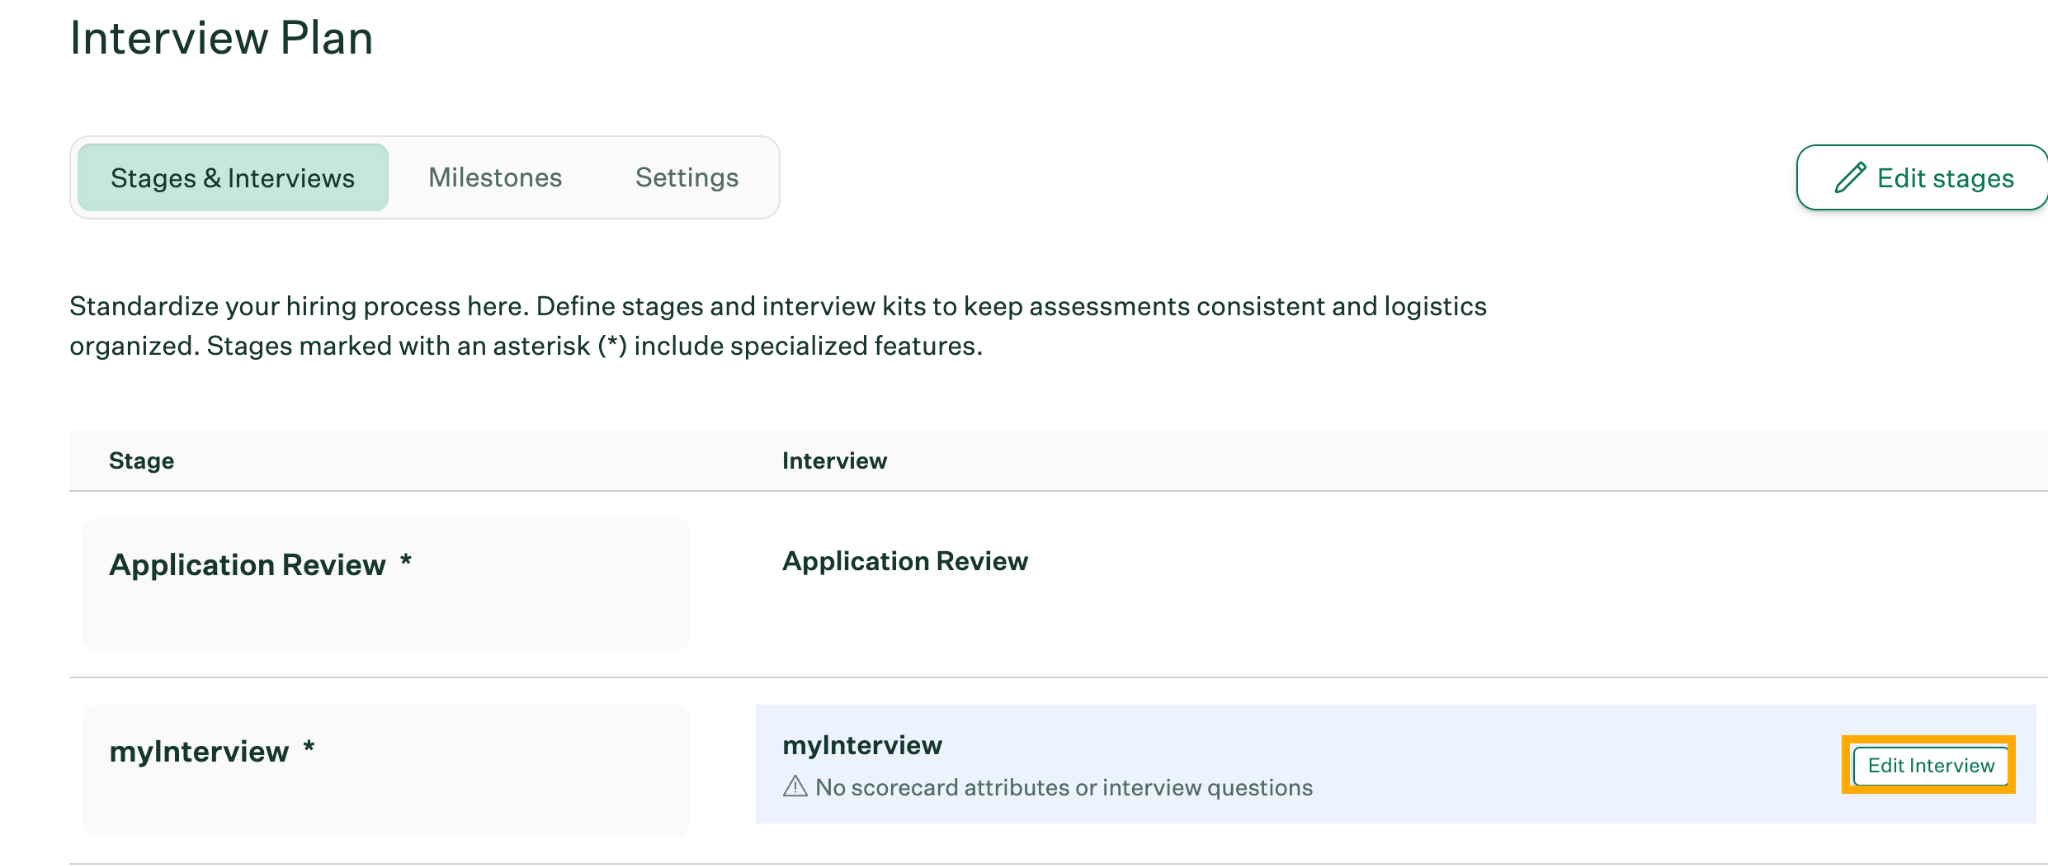Click the Edit Interview button
The height and width of the screenshot is (866, 2048).
point(1930,766)
